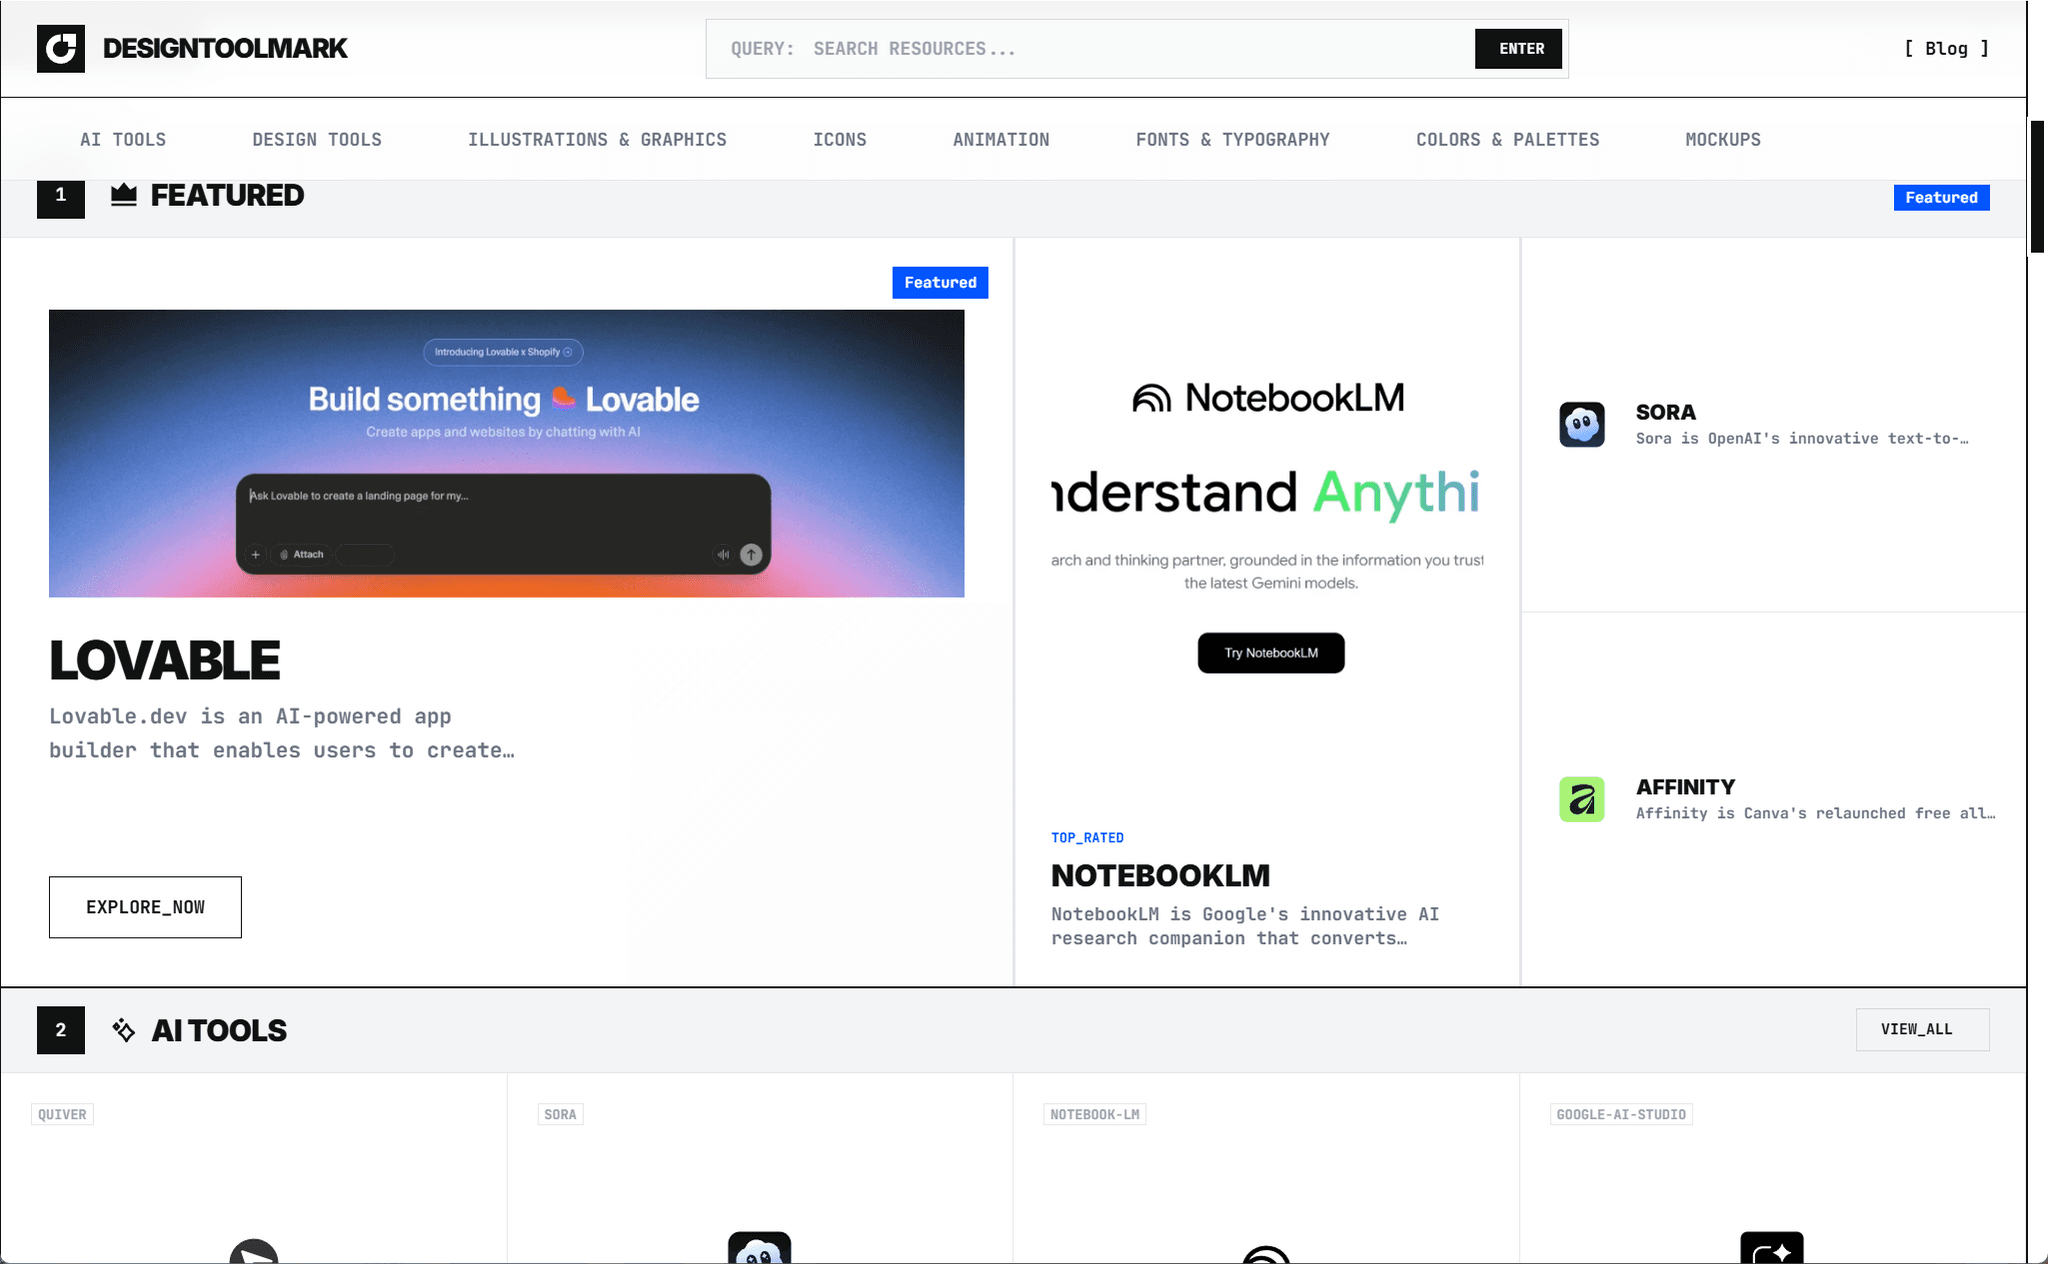The height and width of the screenshot is (1264, 2048).
Task: Click the Try NotebookLM button
Action: 1271,653
